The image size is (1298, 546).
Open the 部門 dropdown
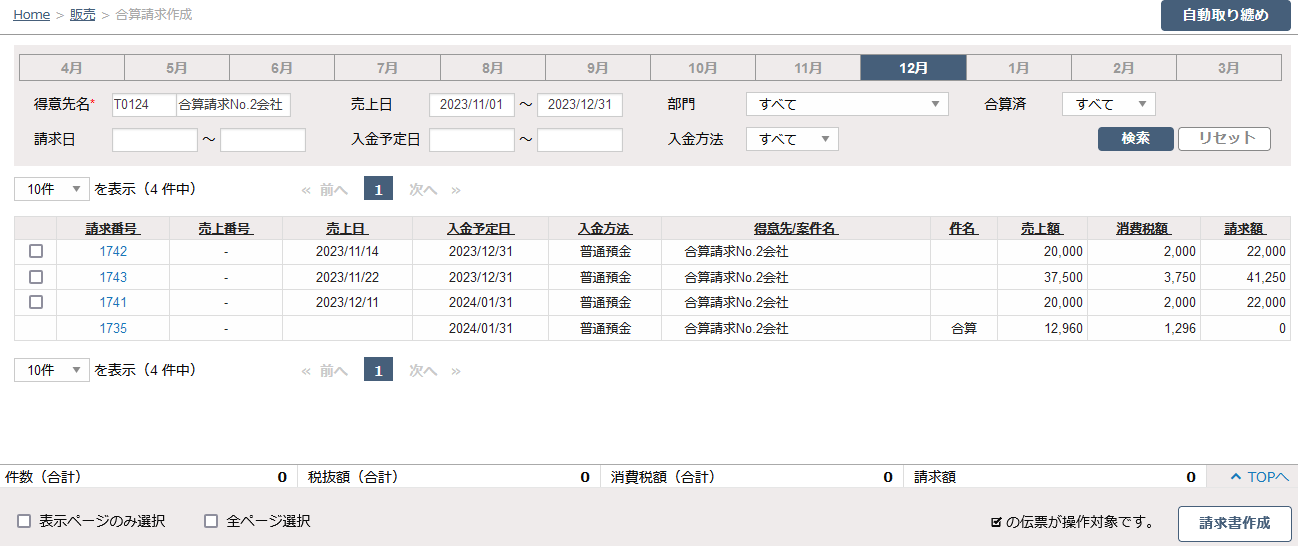click(x=847, y=105)
